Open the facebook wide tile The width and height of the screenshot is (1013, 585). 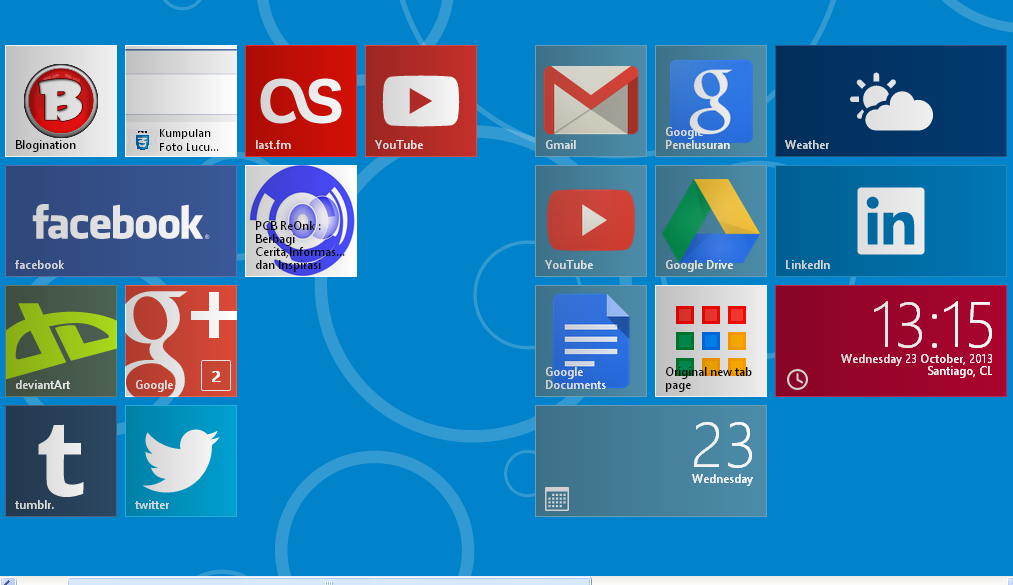[x=121, y=221]
